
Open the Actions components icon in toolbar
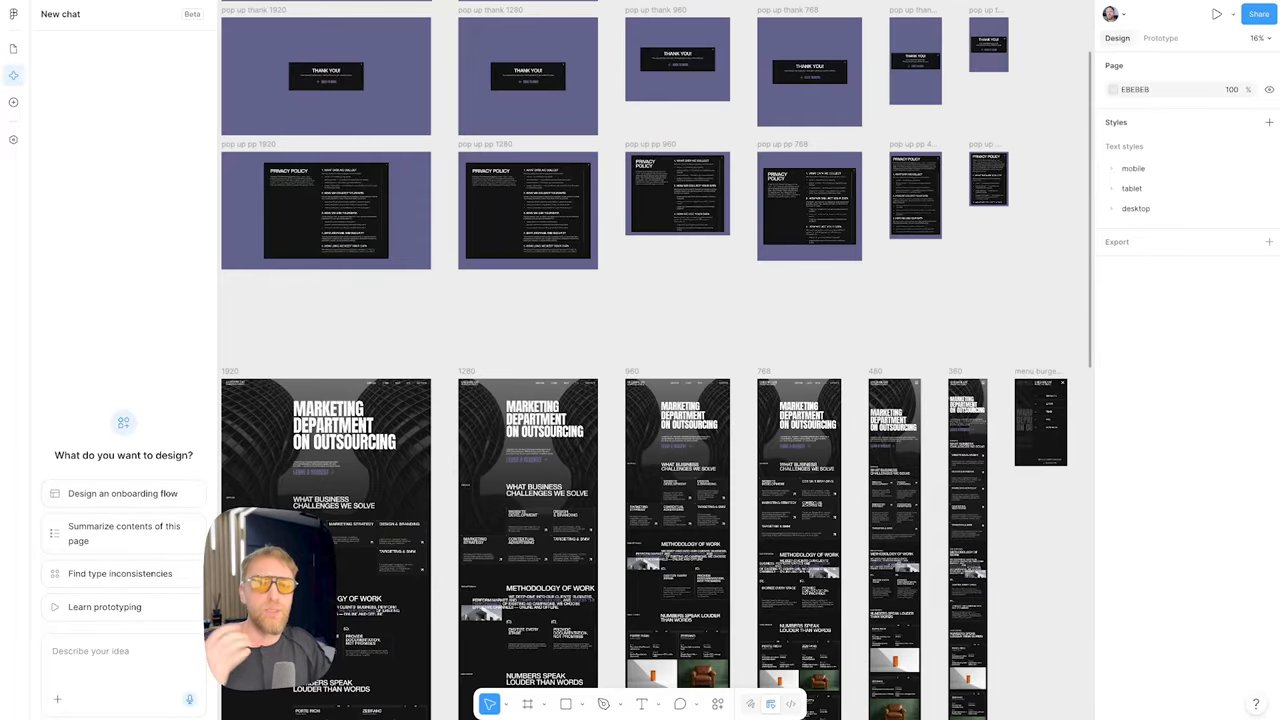pos(717,704)
